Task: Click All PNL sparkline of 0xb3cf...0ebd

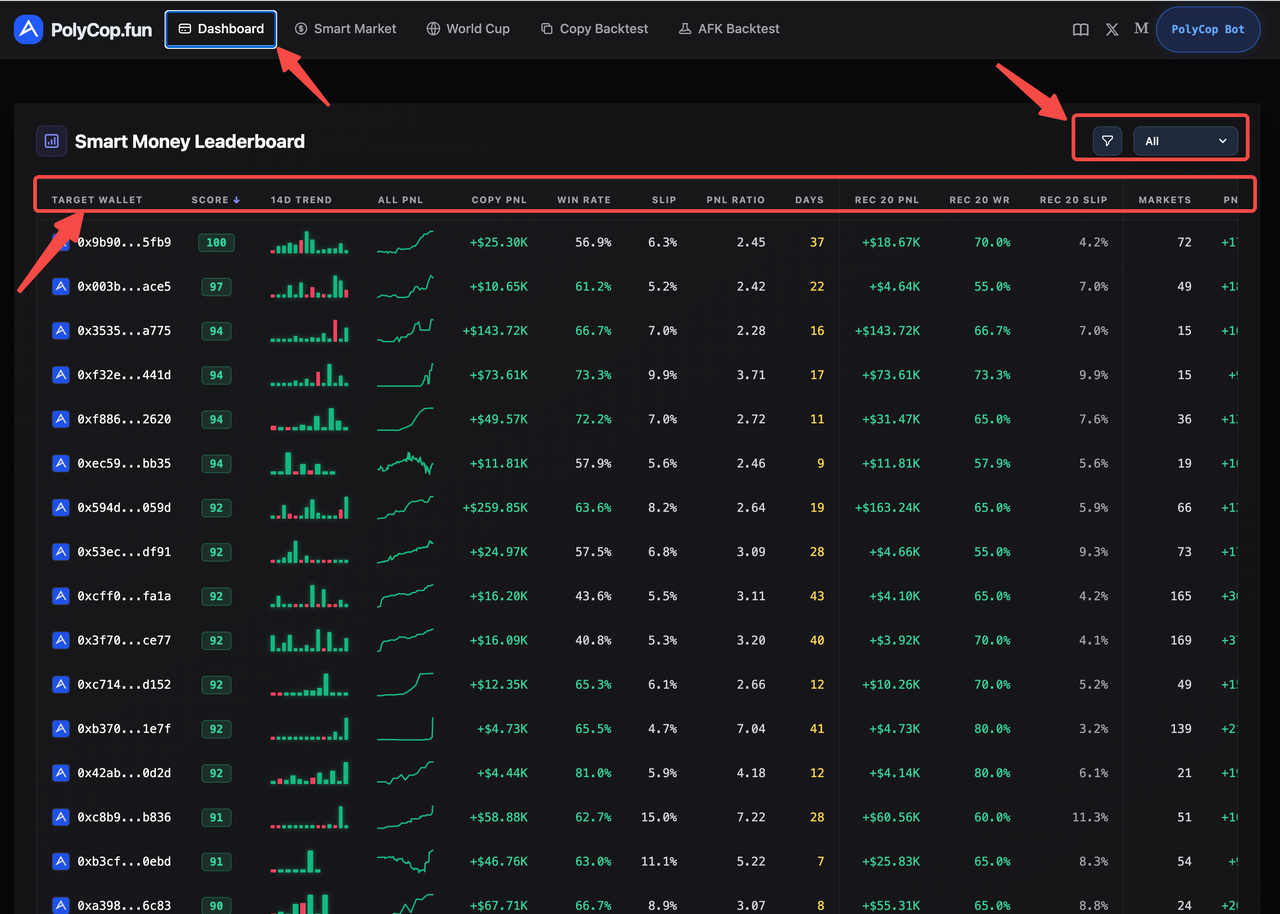Action: point(405,861)
